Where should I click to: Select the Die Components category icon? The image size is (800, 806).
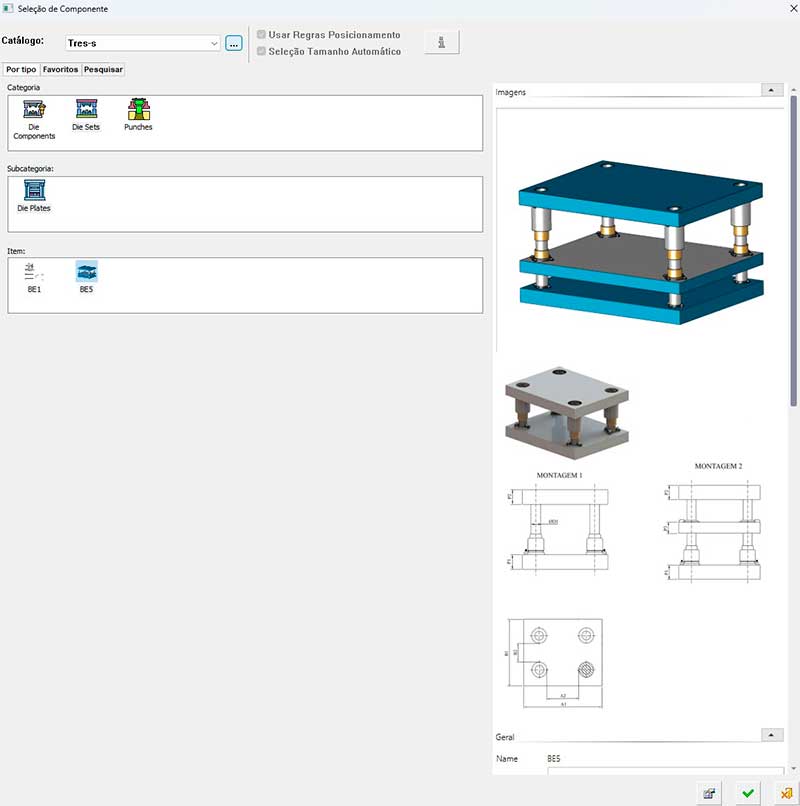34,110
